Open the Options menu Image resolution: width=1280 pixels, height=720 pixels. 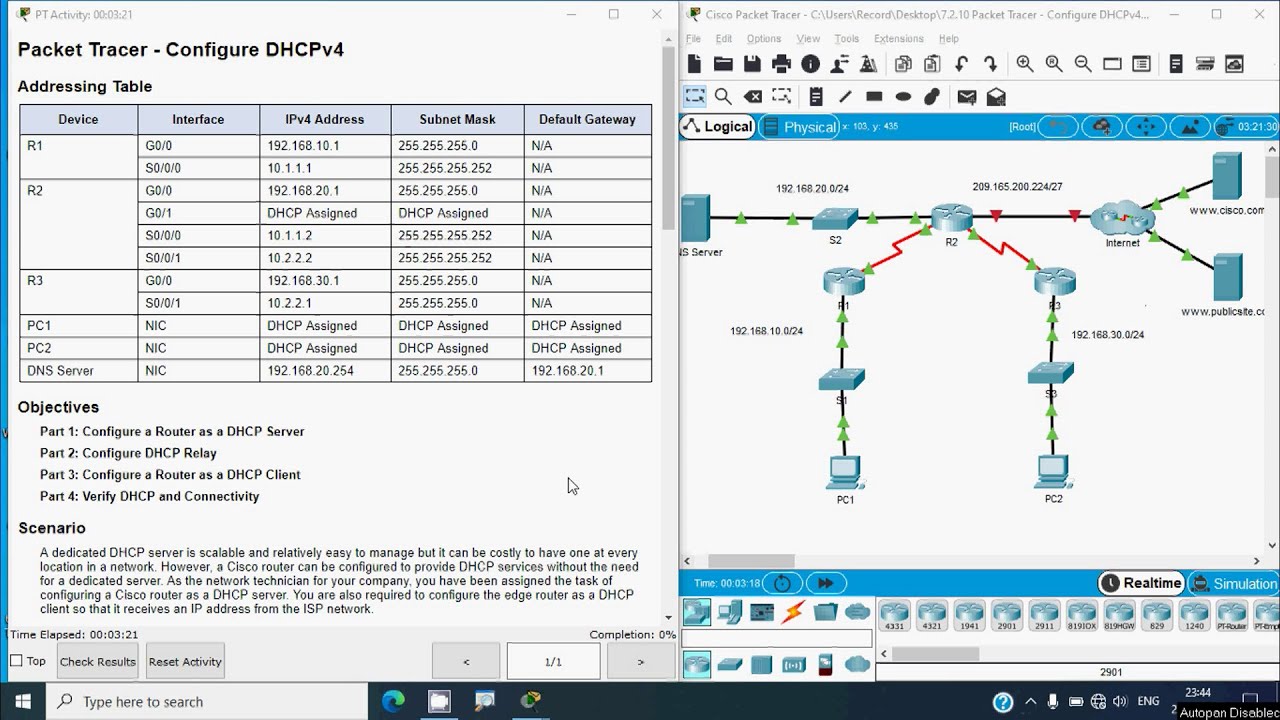764,39
